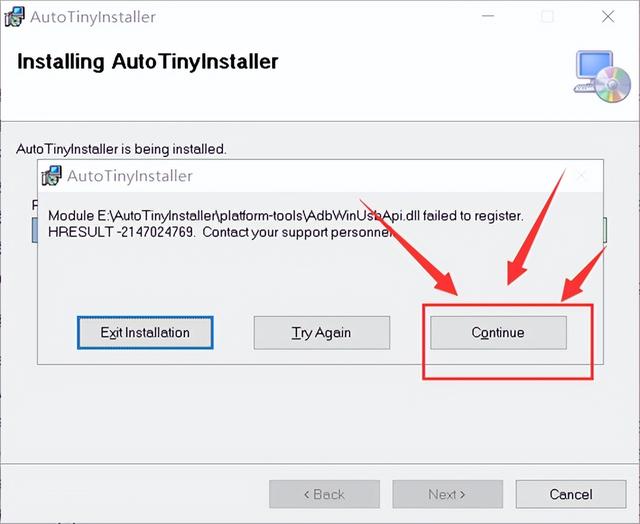Click the computer and disc banner graphic
Screen dimensions: 640x524
[x=603, y=77]
